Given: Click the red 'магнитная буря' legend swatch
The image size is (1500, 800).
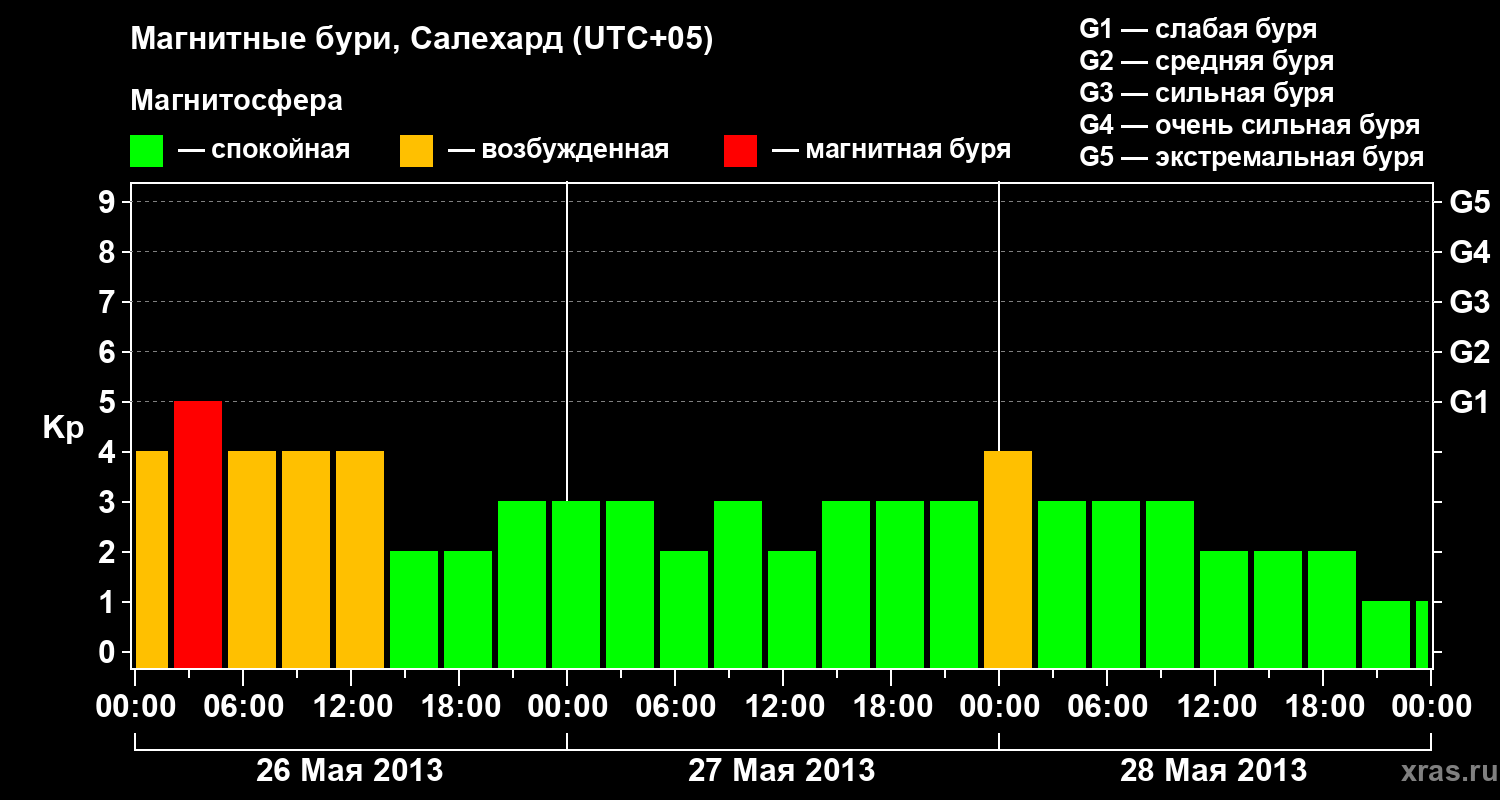Looking at the screenshot, I should coord(740,151).
